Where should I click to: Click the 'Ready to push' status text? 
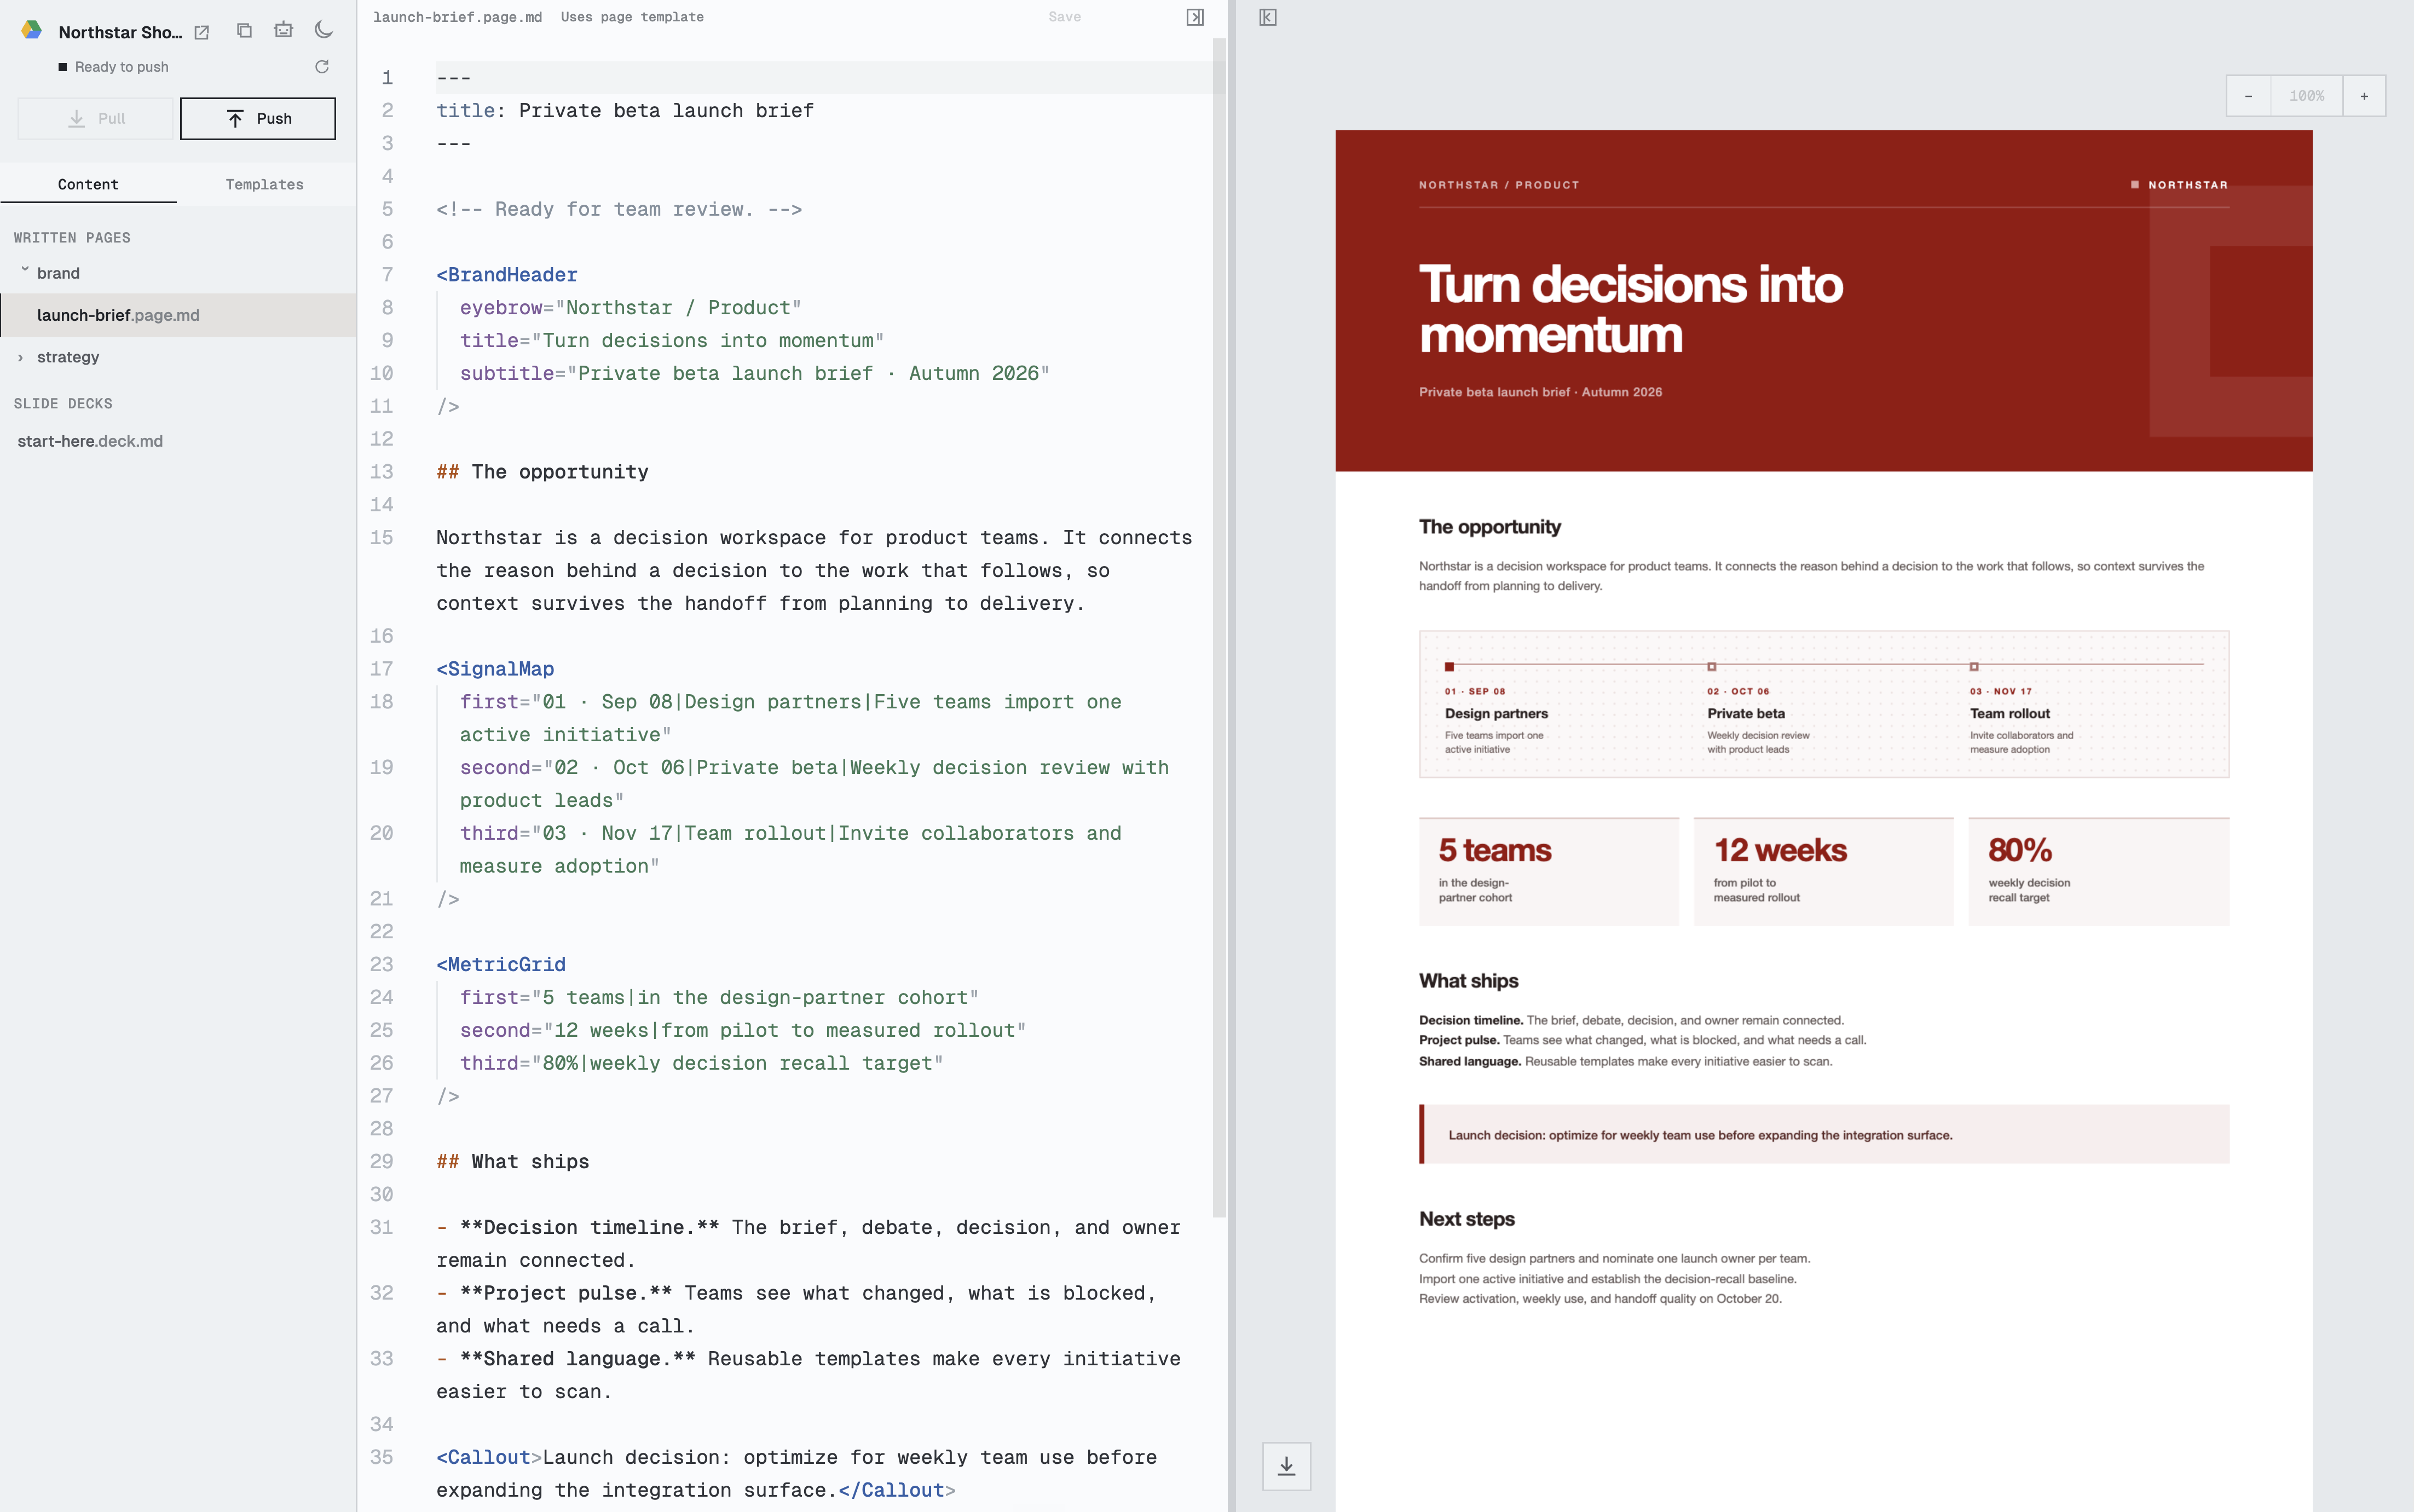(122, 67)
